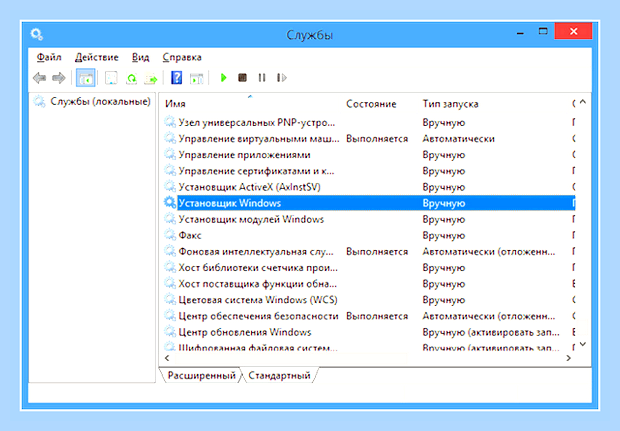The height and width of the screenshot is (431, 620).
Task: Click horizontal scrollbar right arrow
Action: click(x=569, y=358)
